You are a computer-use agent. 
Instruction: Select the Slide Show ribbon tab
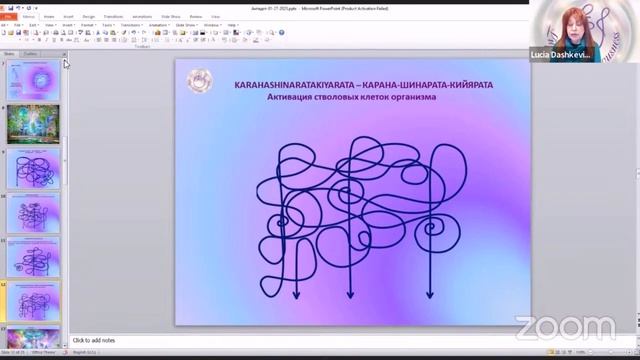point(171,17)
